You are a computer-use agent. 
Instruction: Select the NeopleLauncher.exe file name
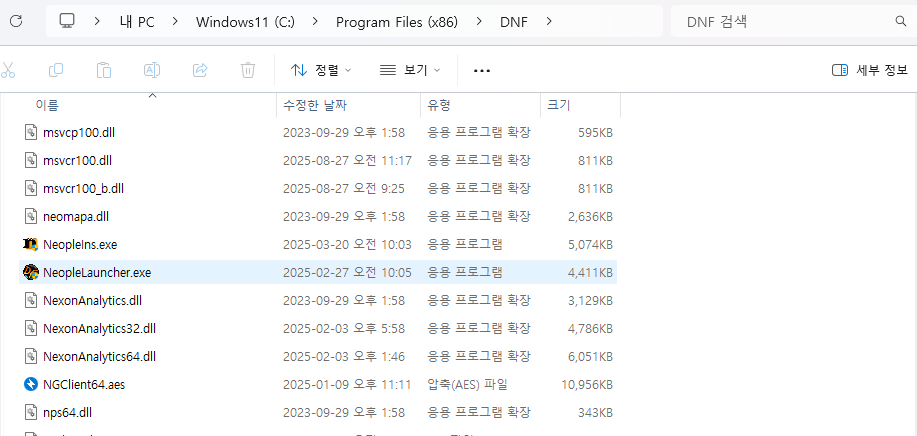[x=97, y=273]
